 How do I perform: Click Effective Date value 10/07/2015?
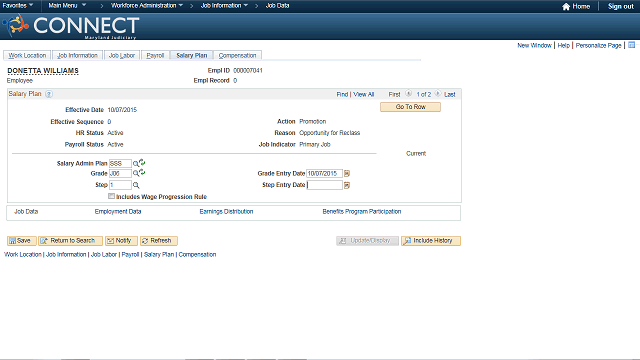pyautogui.click(x=122, y=110)
